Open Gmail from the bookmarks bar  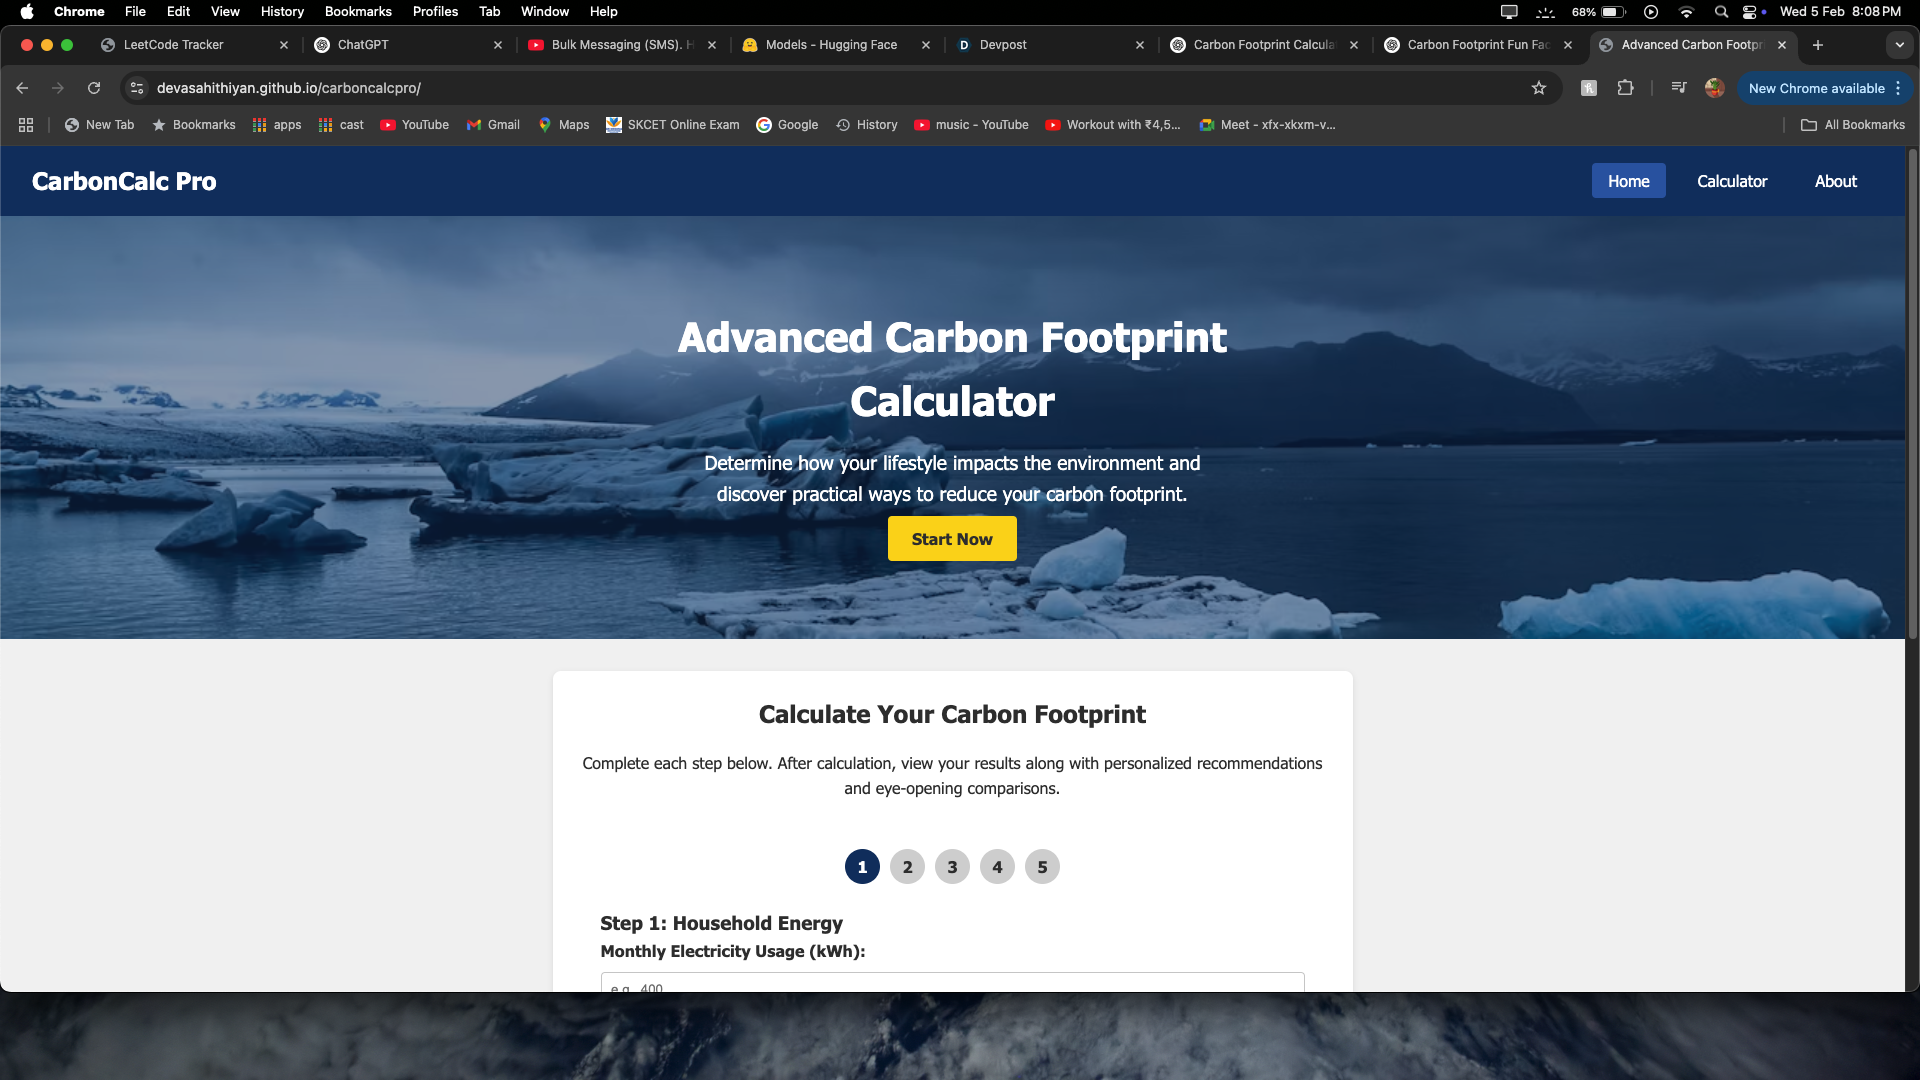point(492,125)
